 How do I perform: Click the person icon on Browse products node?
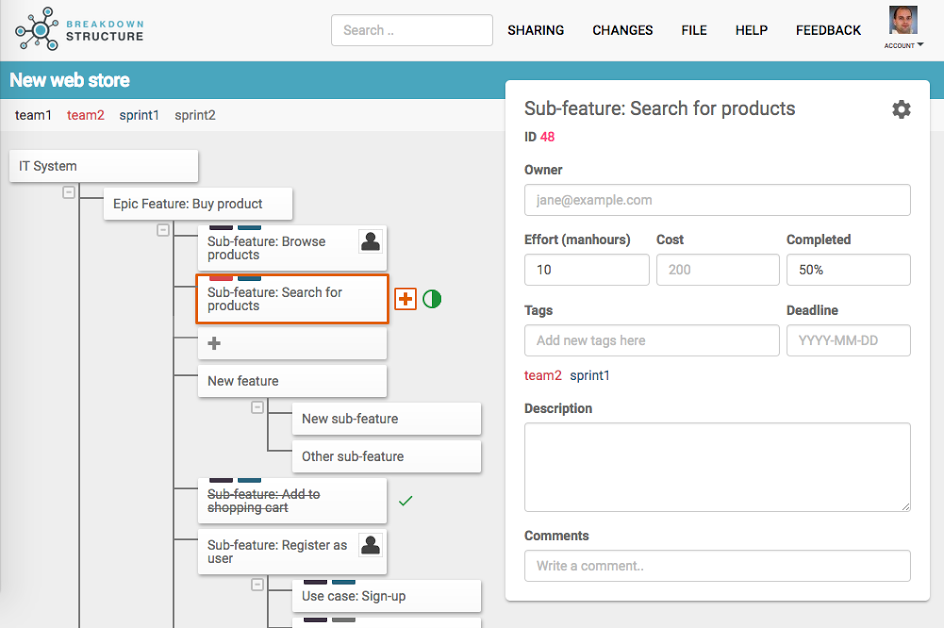(x=368, y=240)
